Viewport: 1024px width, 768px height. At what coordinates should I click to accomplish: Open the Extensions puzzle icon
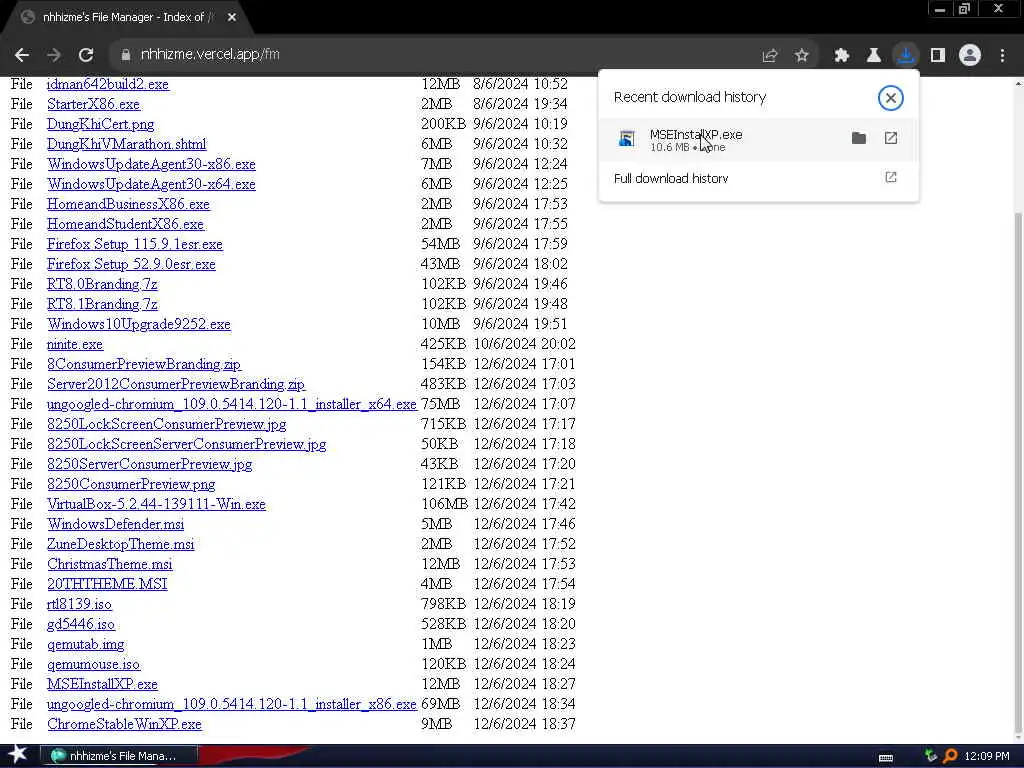pyautogui.click(x=841, y=56)
